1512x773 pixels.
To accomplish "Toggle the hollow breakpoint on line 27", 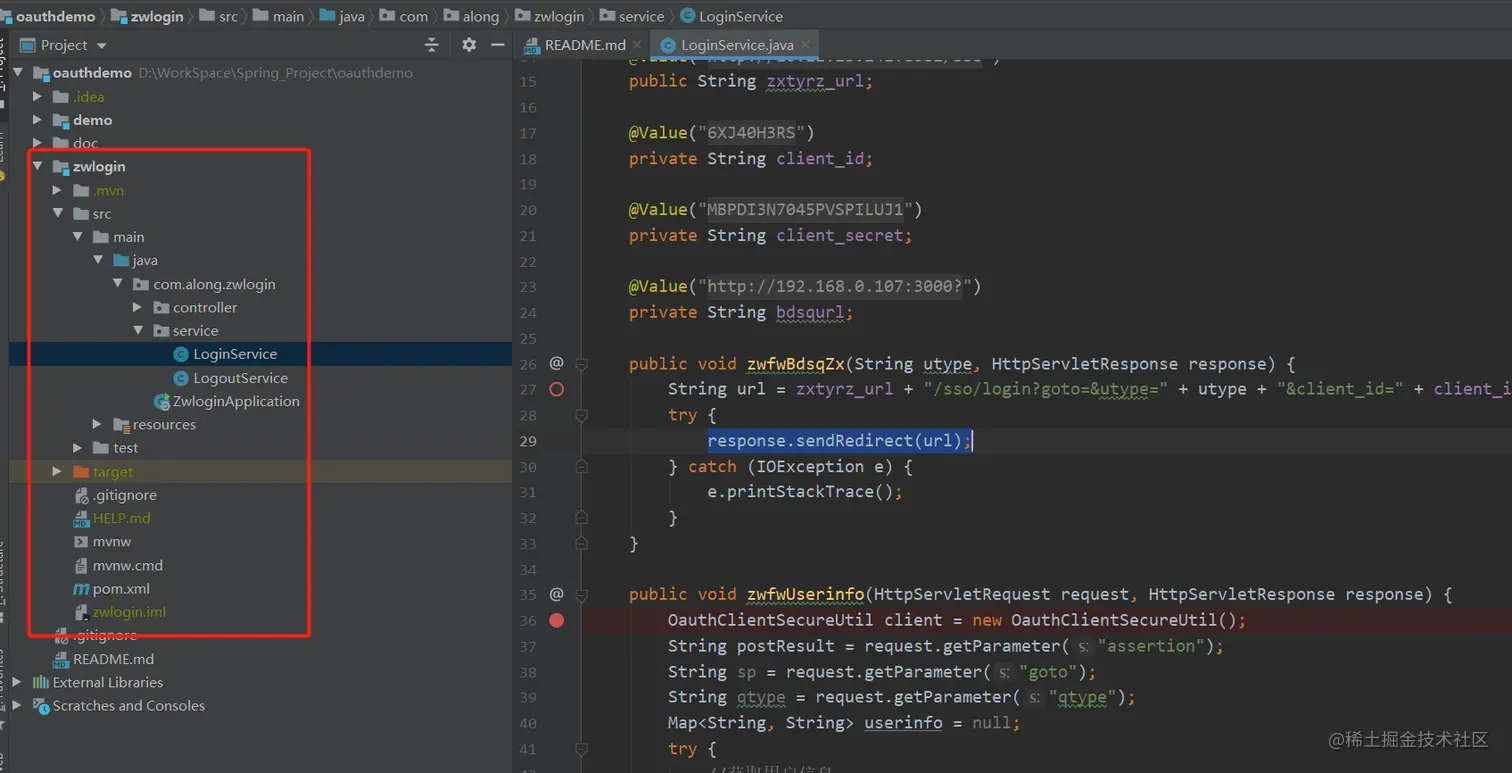I will click(557, 389).
